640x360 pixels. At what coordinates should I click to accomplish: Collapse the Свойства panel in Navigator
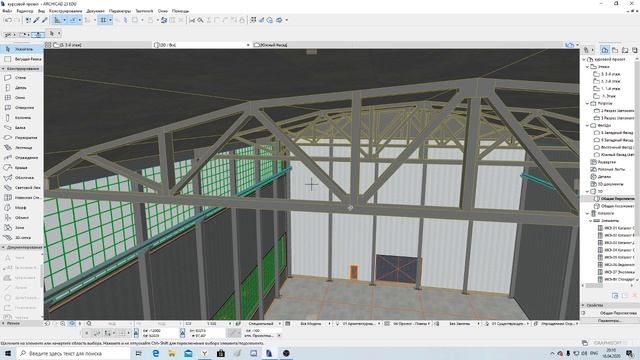(x=584, y=305)
